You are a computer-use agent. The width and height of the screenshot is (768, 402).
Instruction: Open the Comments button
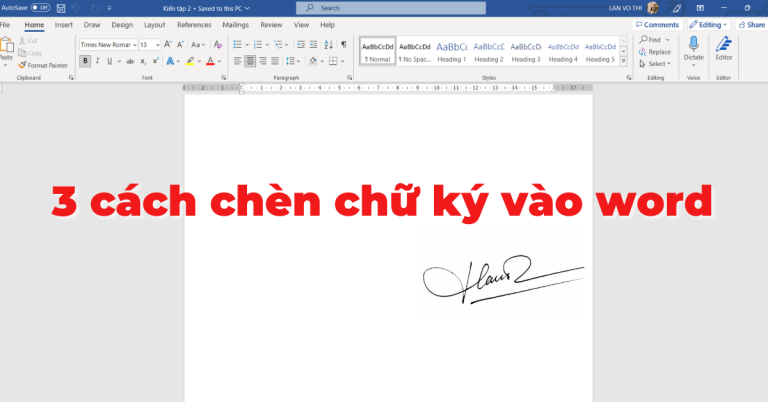click(x=657, y=24)
